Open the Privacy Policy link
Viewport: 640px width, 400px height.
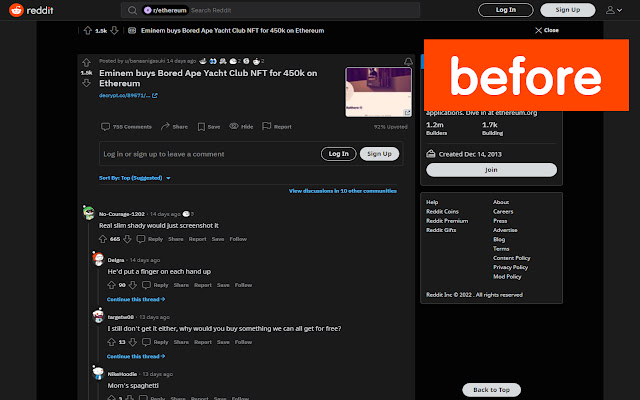[x=510, y=268]
